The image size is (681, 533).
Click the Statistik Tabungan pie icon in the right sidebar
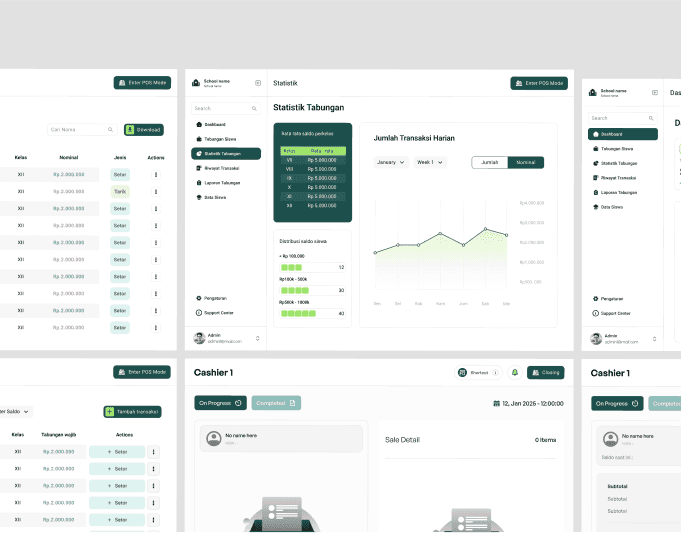(595, 163)
